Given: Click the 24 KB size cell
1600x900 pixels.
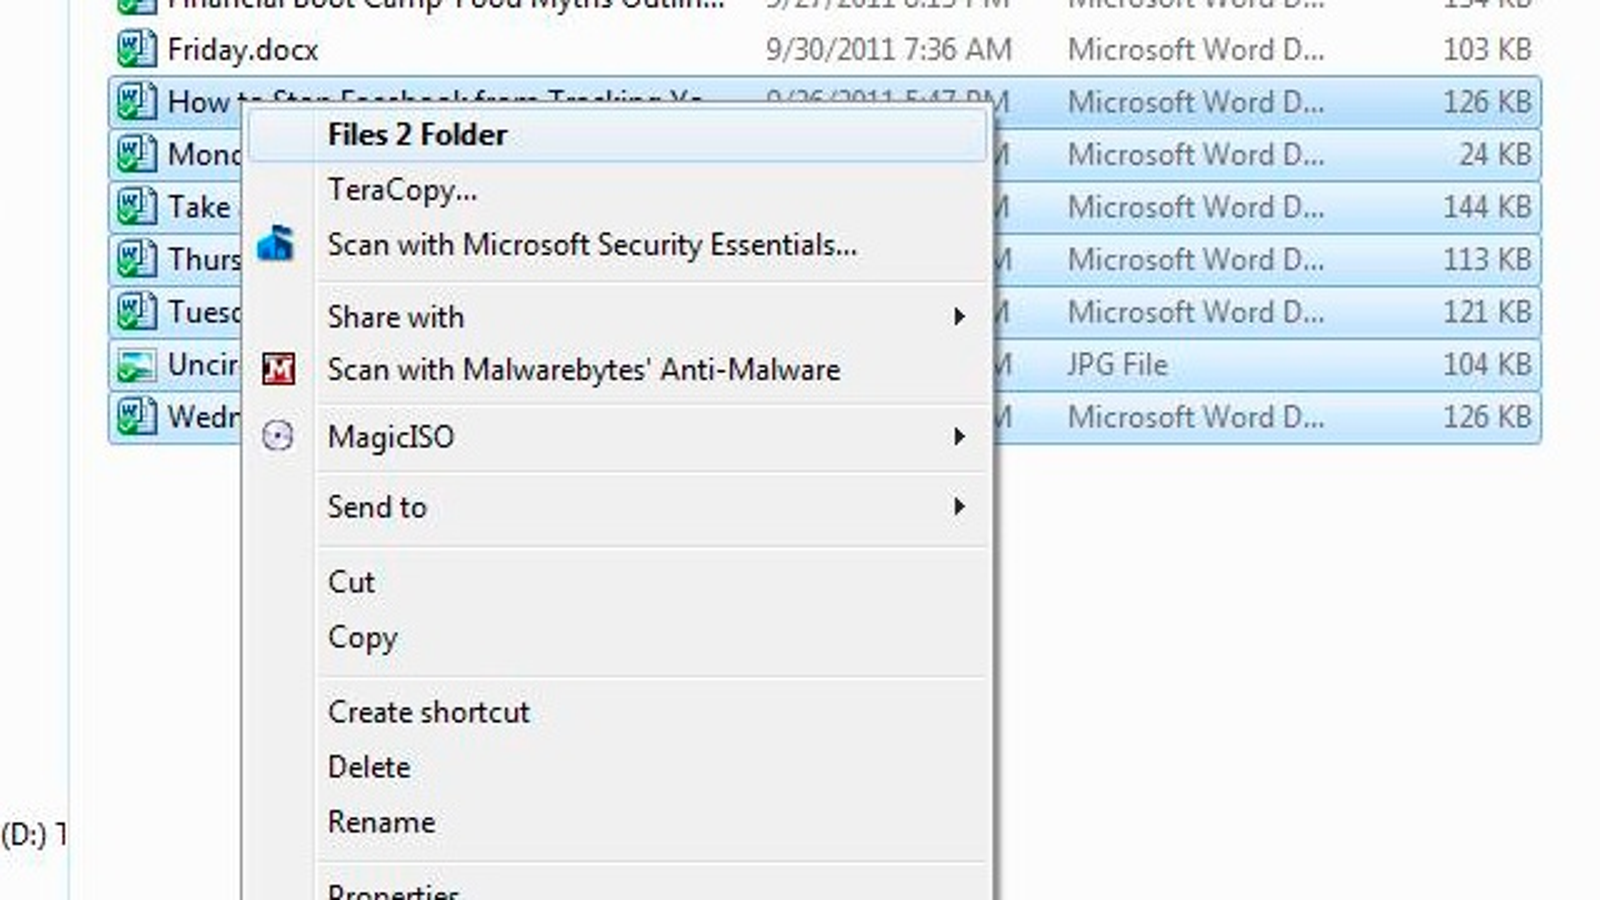Looking at the screenshot, I should [x=1495, y=154].
